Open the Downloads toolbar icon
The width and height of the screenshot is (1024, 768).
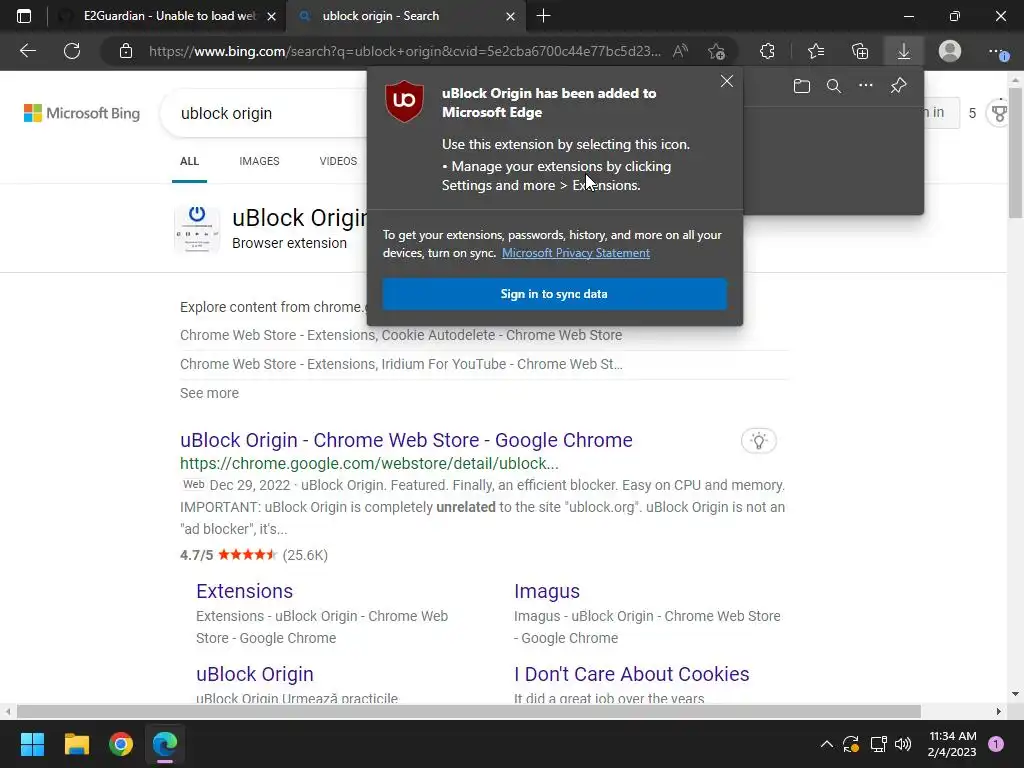tap(904, 51)
